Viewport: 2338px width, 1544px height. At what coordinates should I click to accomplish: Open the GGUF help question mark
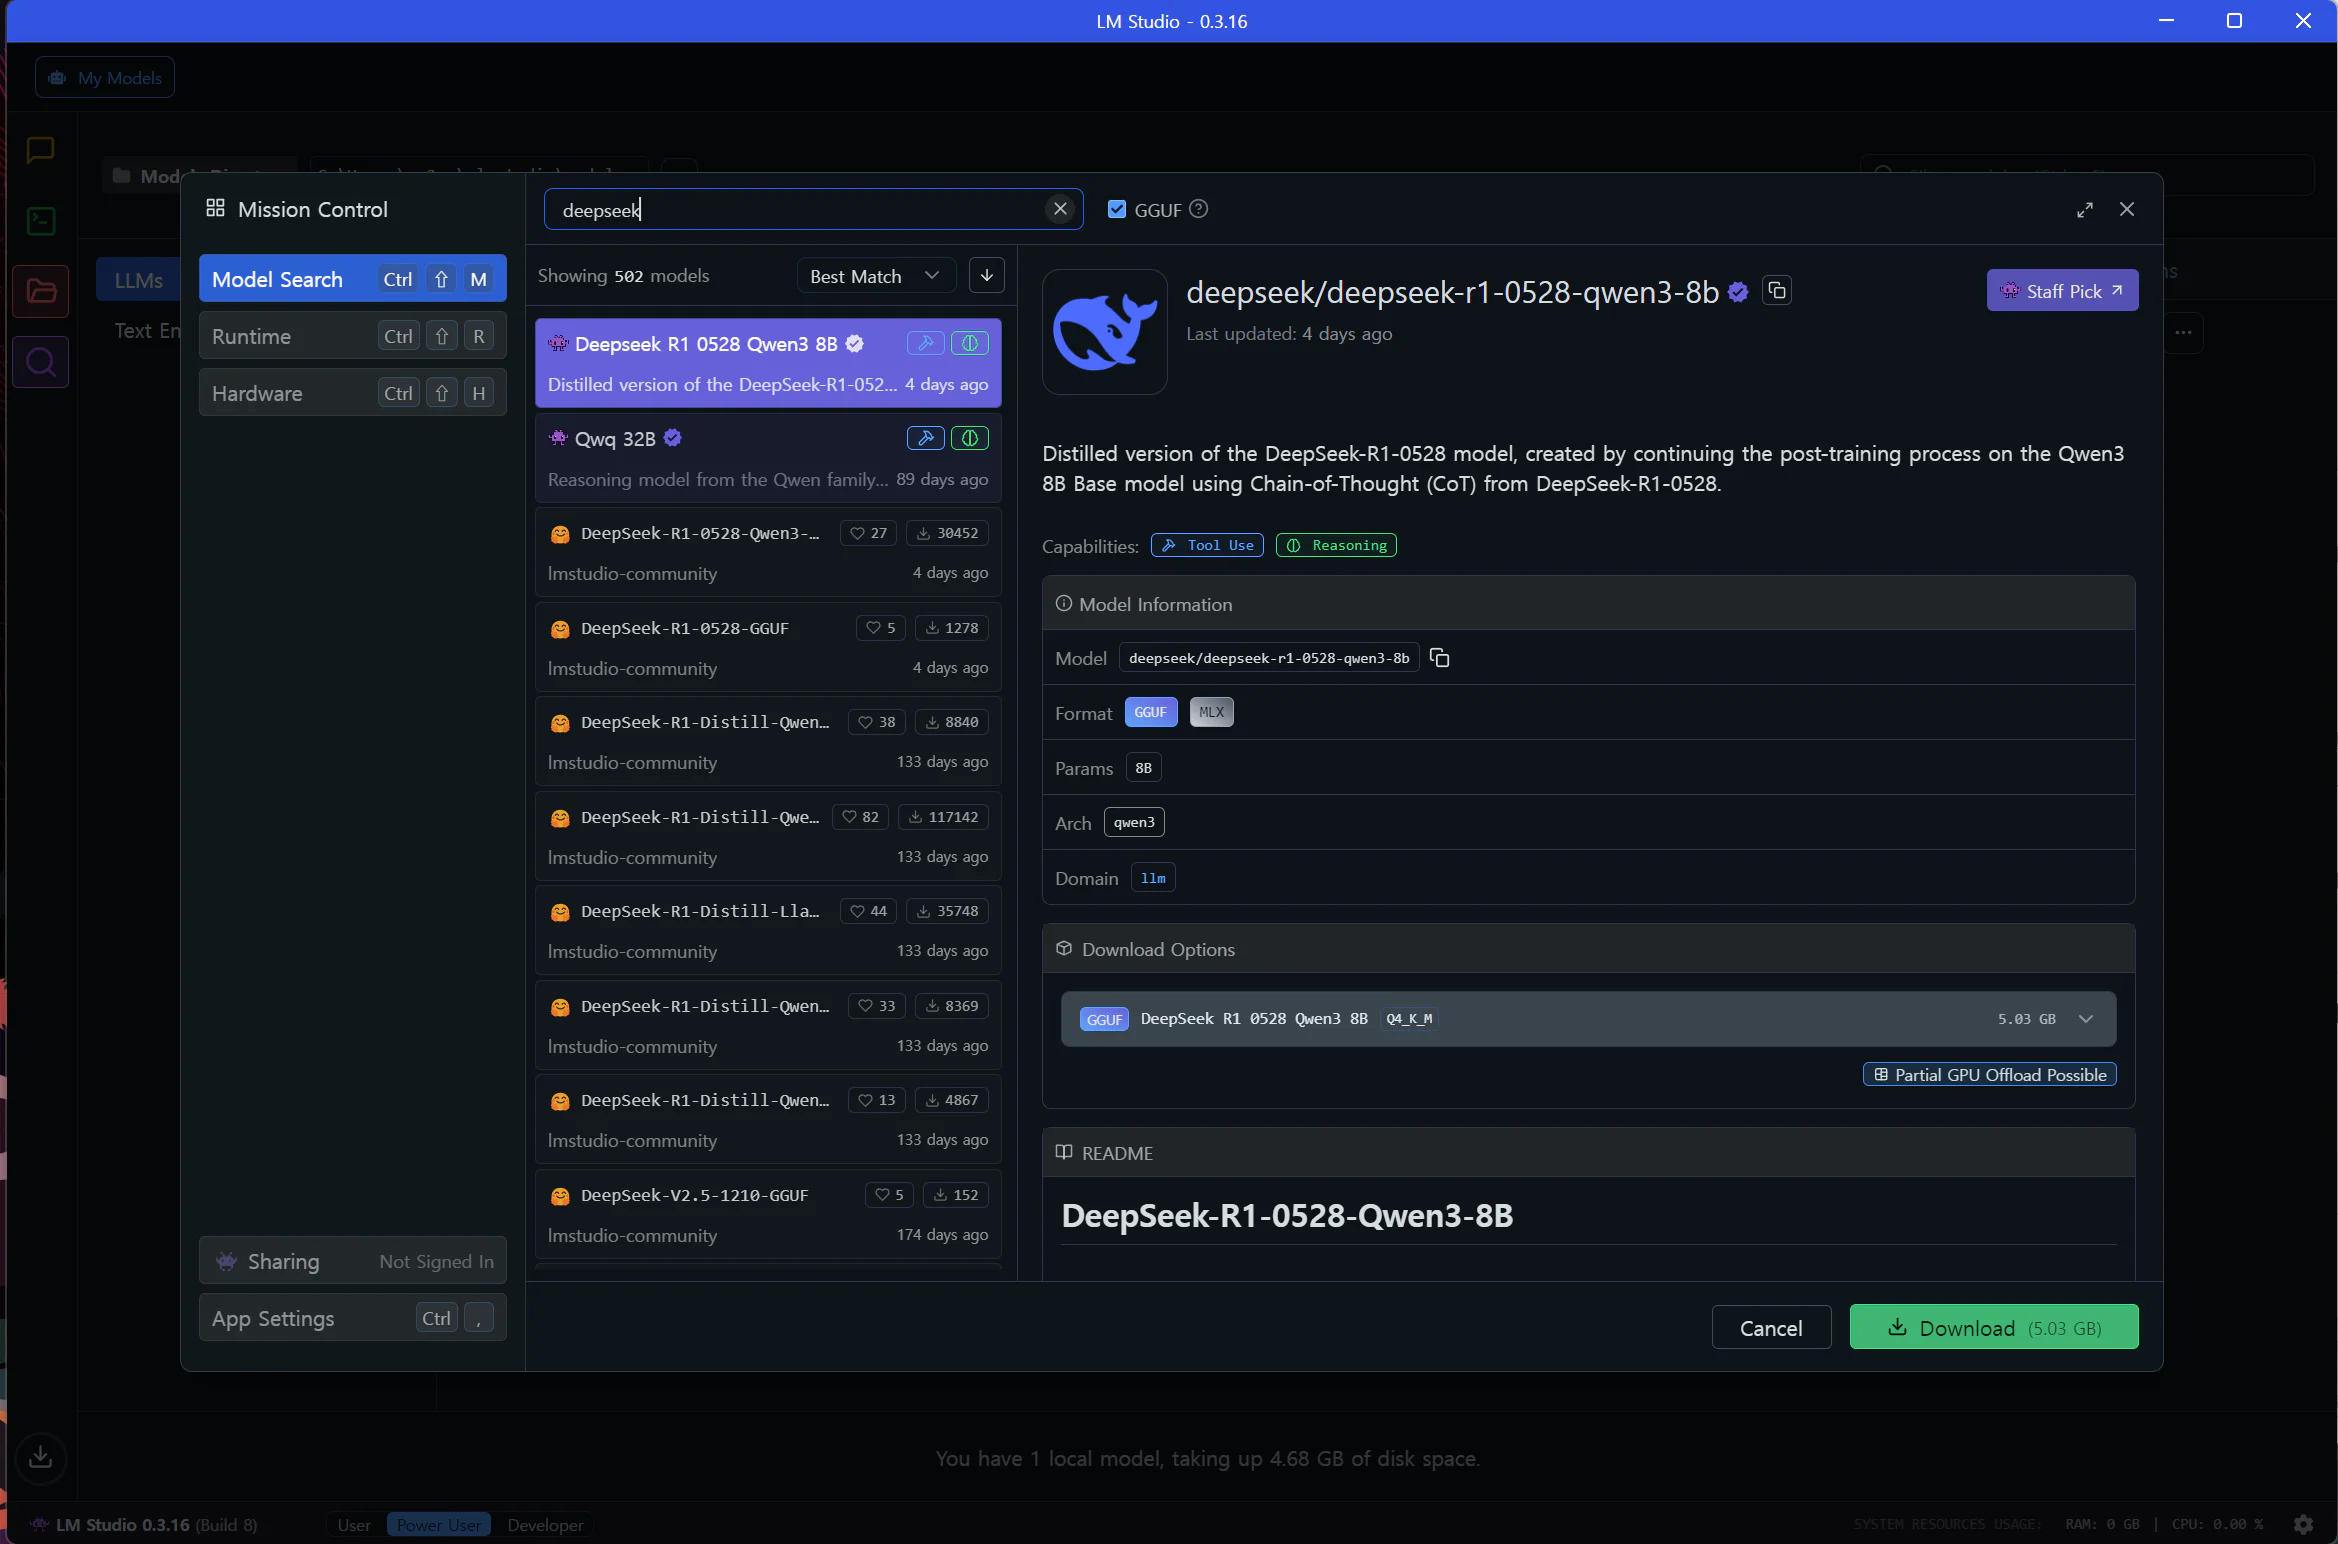(x=1198, y=209)
